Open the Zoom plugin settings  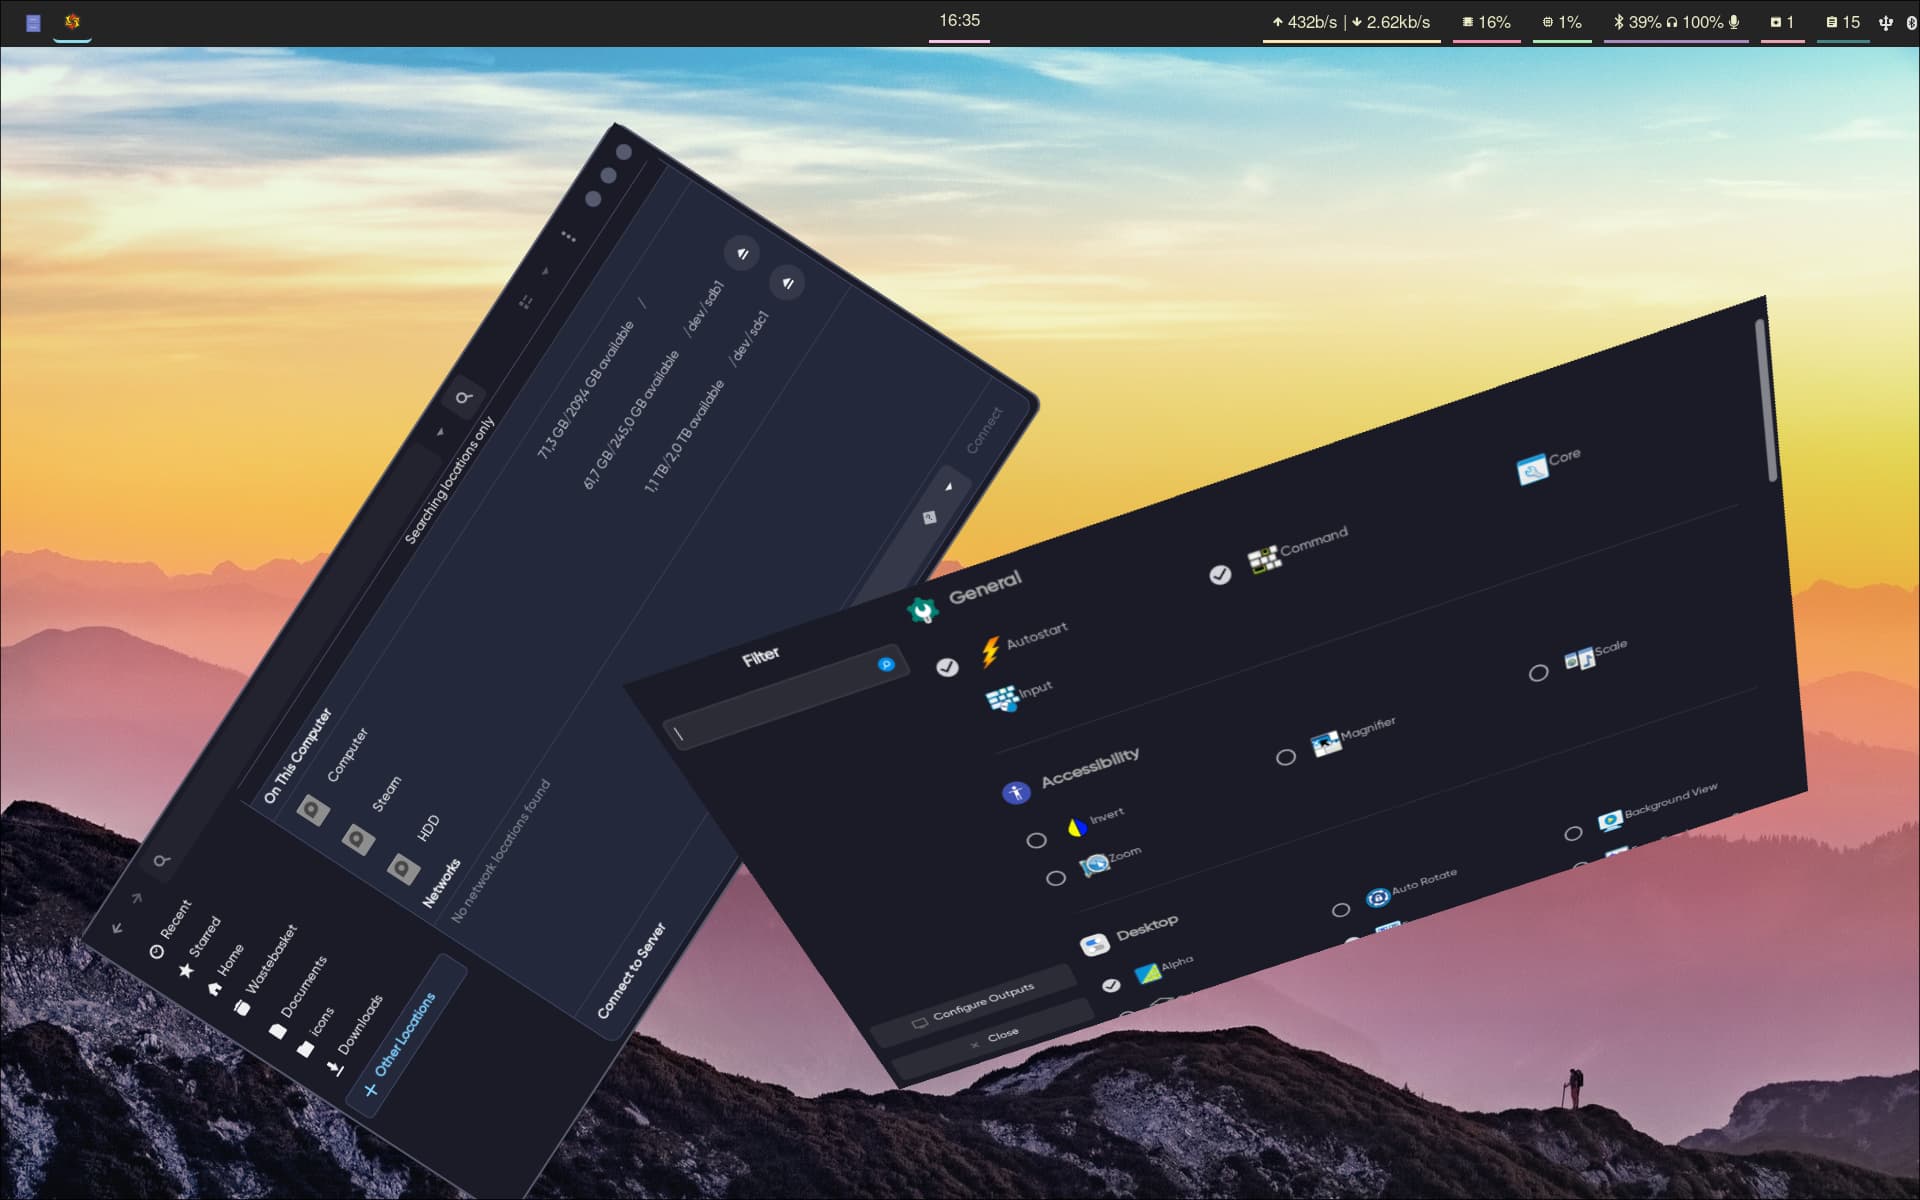click(x=1110, y=860)
